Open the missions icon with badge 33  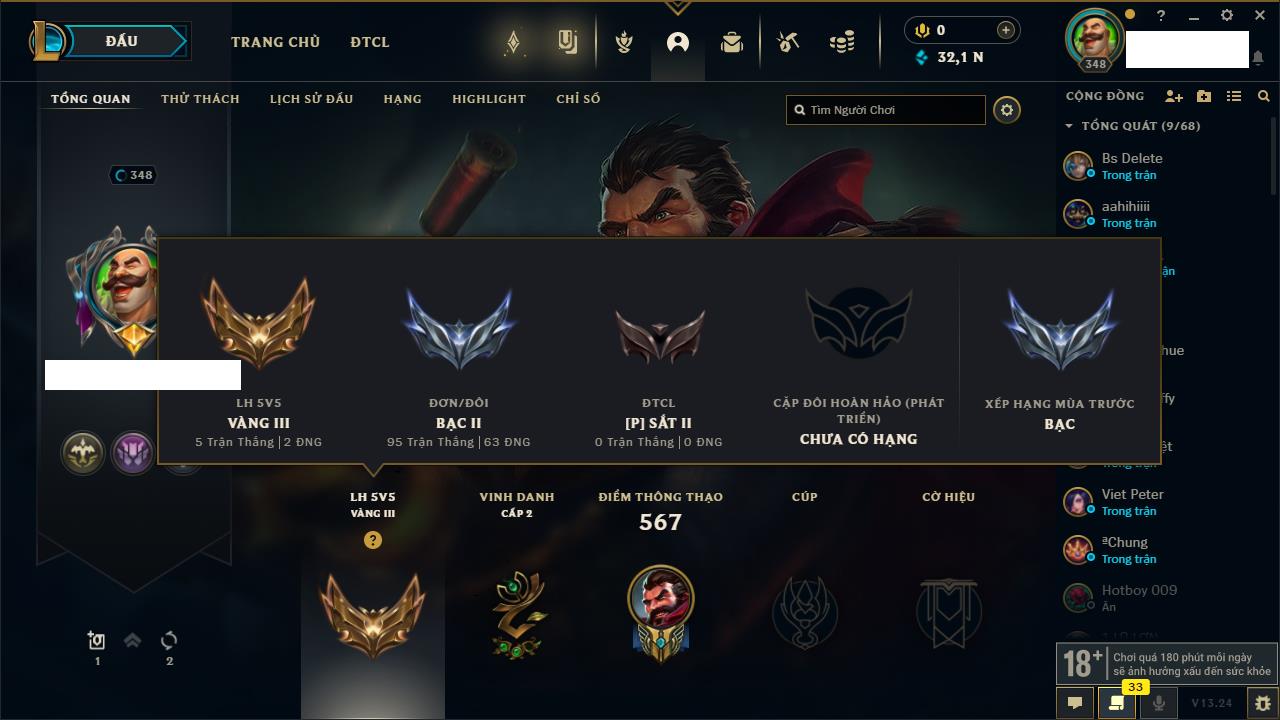1116,703
